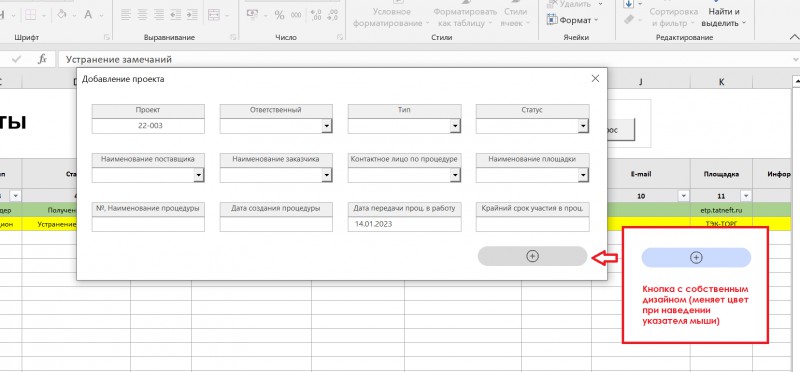Center the cell text horizontally
Screen dimensions: 800x372
click(x=142, y=15)
